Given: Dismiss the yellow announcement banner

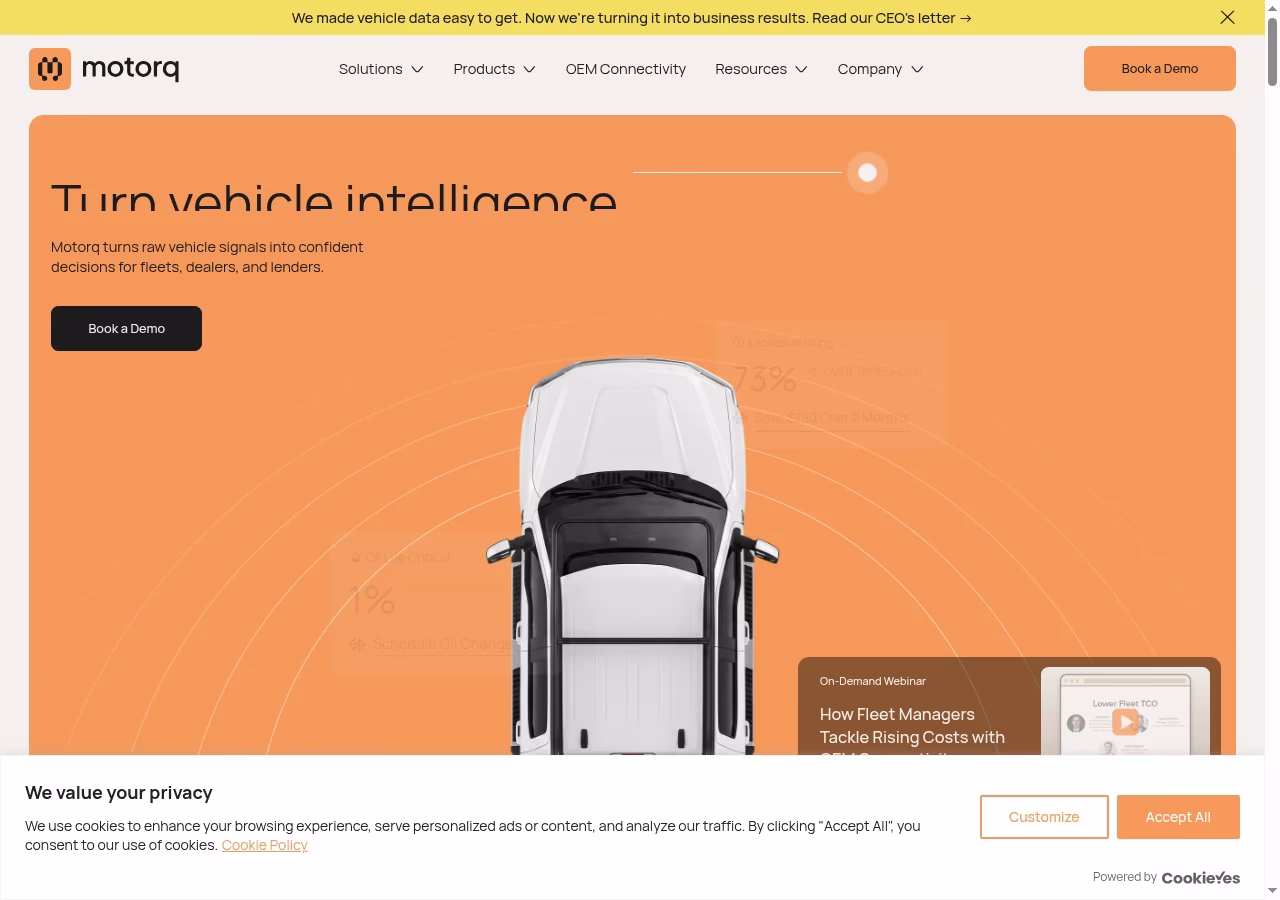Looking at the screenshot, I should [x=1227, y=17].
